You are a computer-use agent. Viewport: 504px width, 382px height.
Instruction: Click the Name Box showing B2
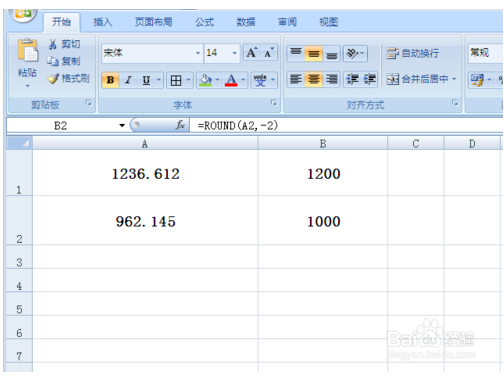tap(61, 126)
